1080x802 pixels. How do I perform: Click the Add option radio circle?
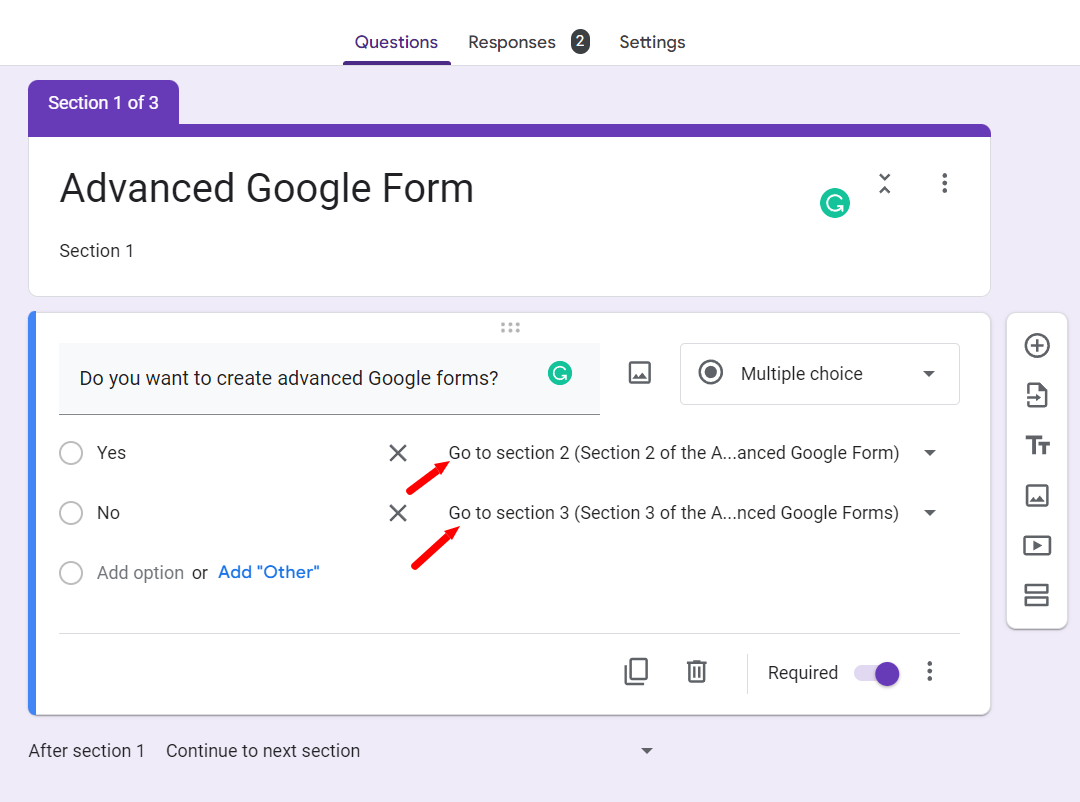coord(71,573)
